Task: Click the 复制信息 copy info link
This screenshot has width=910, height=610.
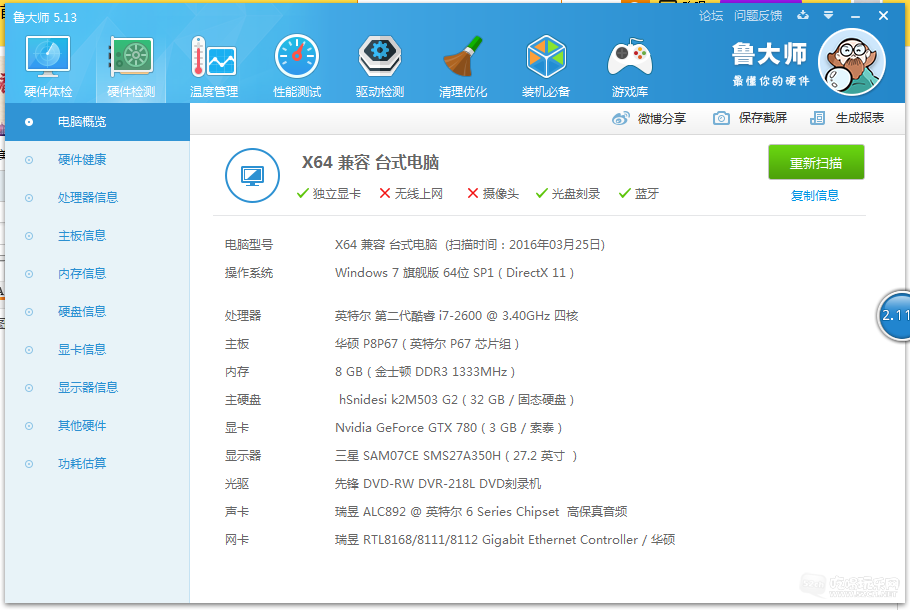Action: point(815,196)
